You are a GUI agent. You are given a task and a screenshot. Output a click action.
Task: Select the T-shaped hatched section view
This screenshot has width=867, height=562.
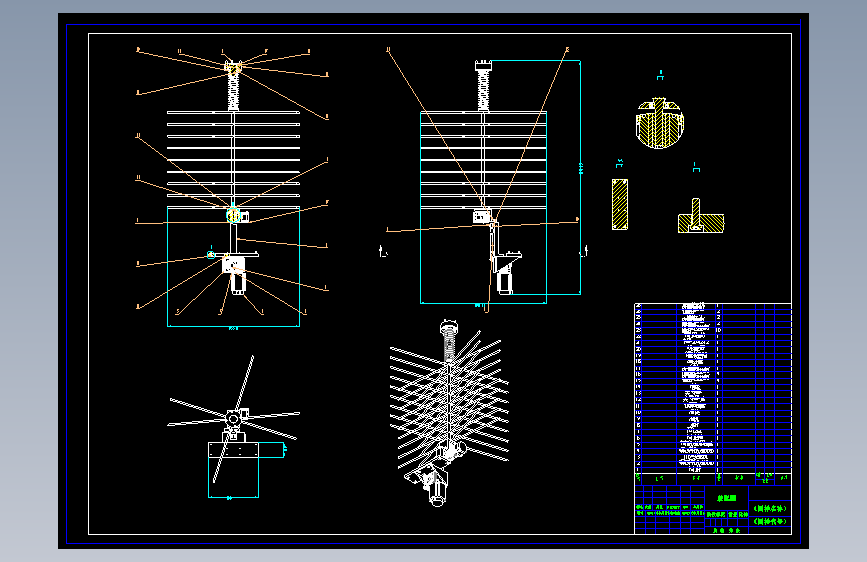click(x=701, y=216)
